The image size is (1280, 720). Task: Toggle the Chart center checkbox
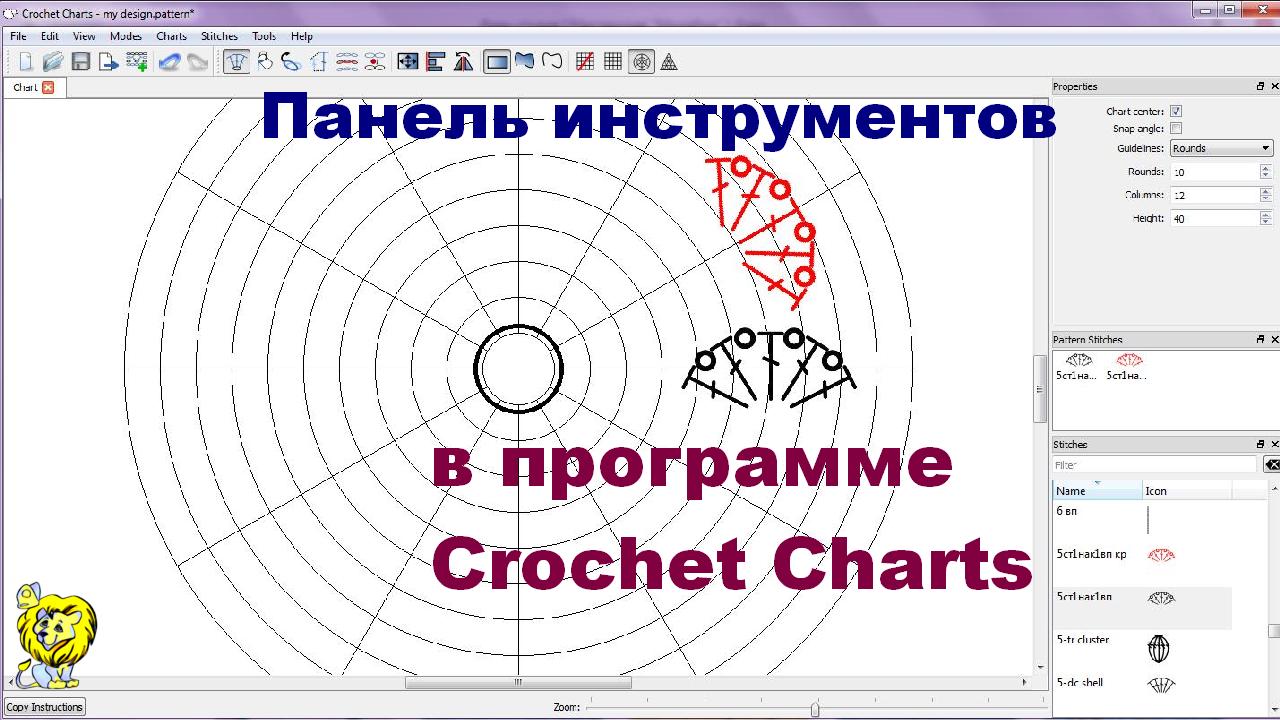1176,111
